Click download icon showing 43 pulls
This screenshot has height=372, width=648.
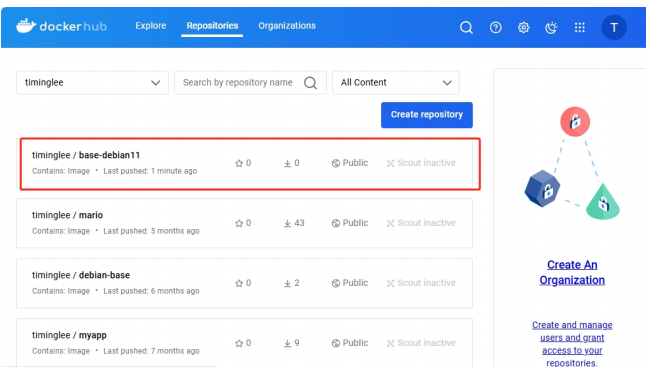point(287,223)
